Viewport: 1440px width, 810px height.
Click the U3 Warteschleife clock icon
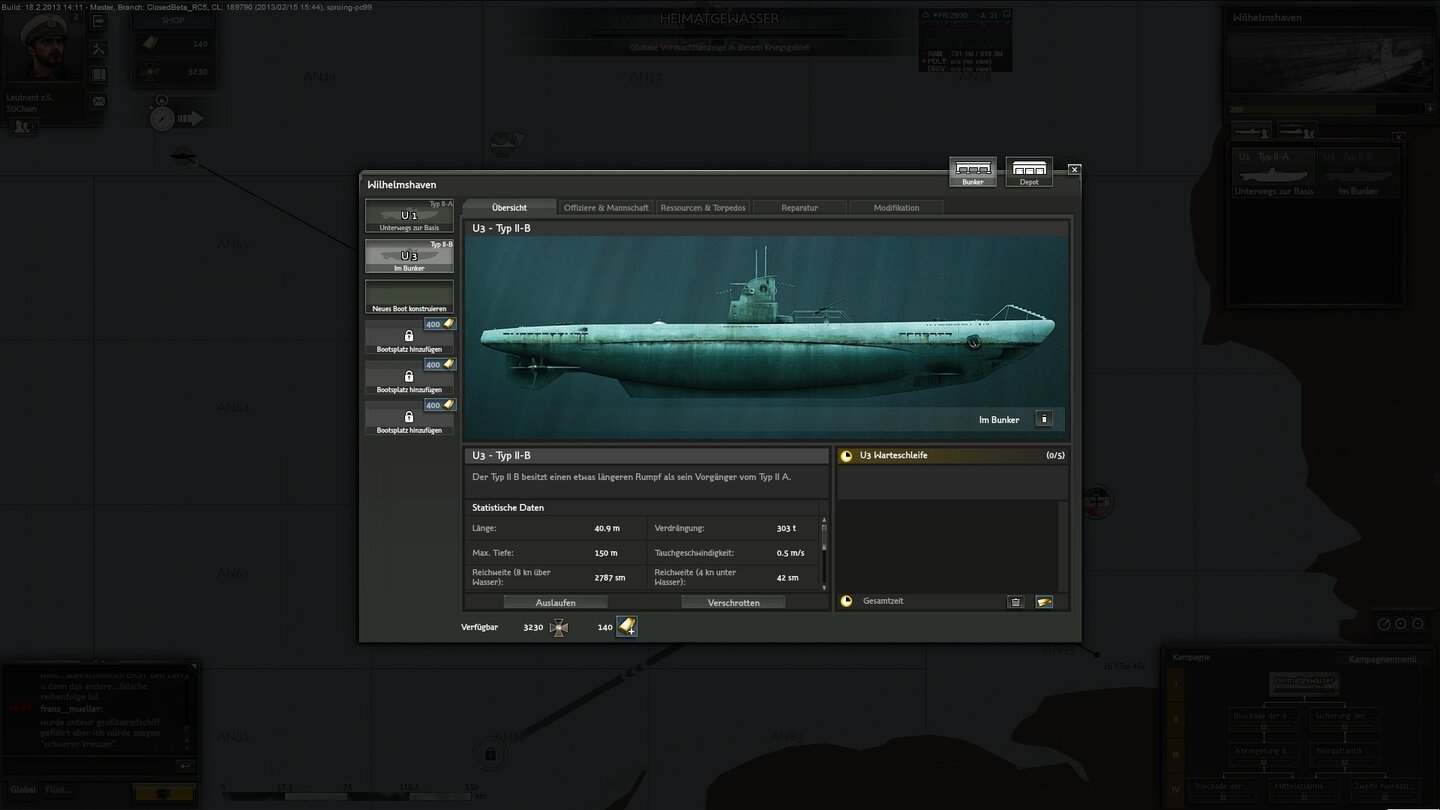pyautogui.click(x=847, y=456)
